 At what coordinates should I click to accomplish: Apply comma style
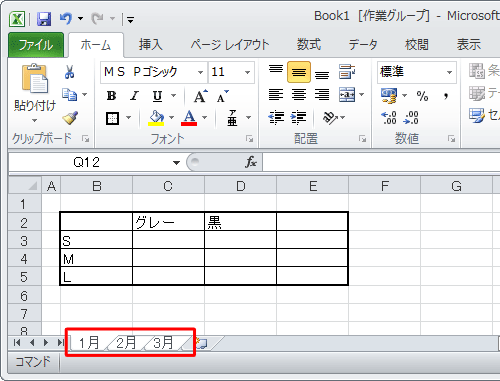(x=446, y=96)
